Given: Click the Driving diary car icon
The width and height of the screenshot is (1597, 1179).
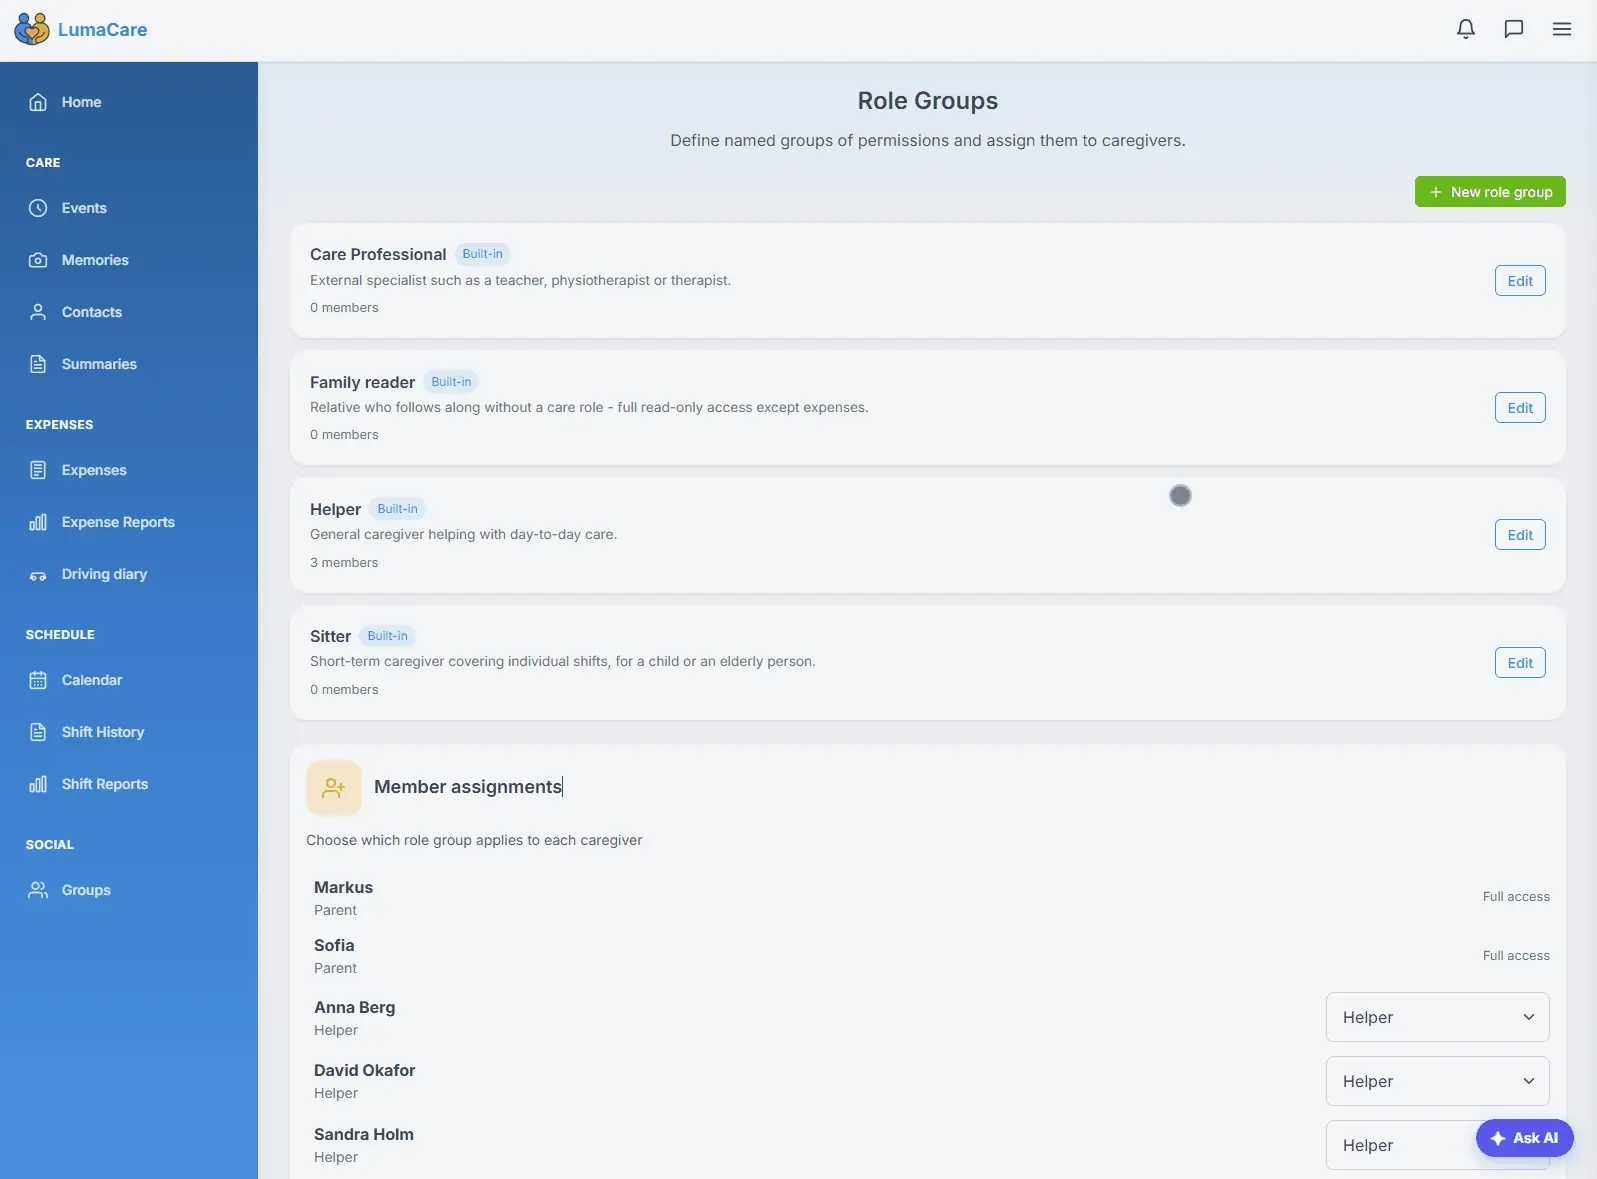Looking at the screenshot, I should (38, 574).
